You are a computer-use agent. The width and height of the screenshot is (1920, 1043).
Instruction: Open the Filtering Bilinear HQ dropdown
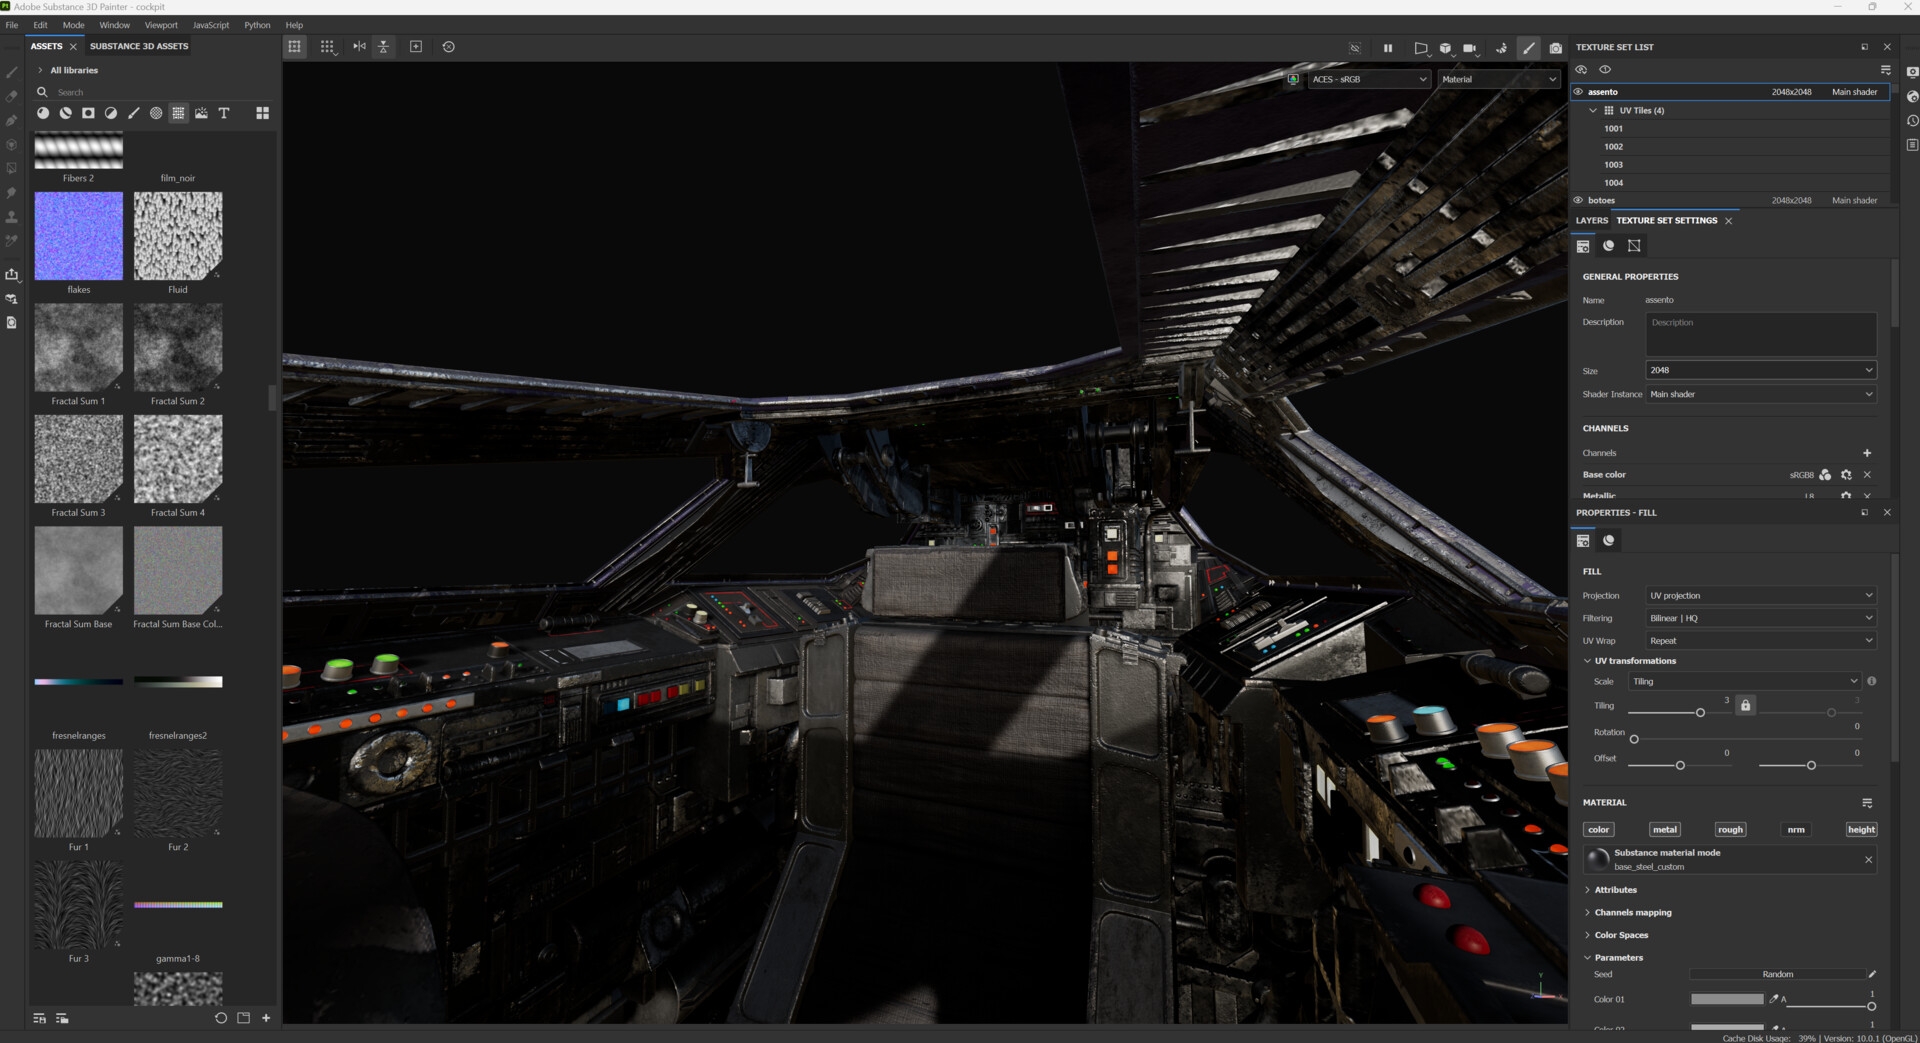1761,618
